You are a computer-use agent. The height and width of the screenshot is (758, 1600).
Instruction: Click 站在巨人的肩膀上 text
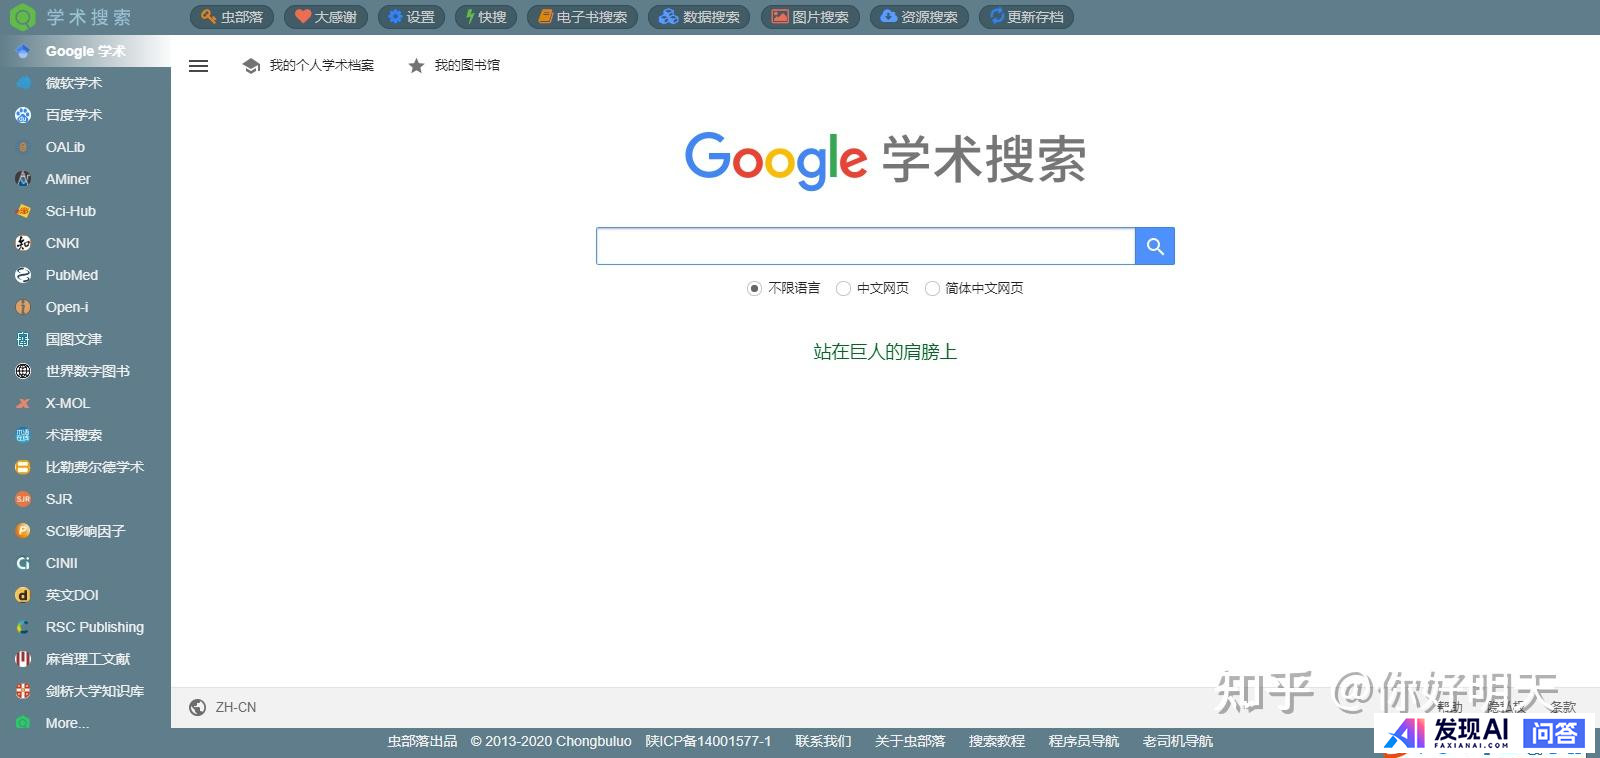coord(885,352)
